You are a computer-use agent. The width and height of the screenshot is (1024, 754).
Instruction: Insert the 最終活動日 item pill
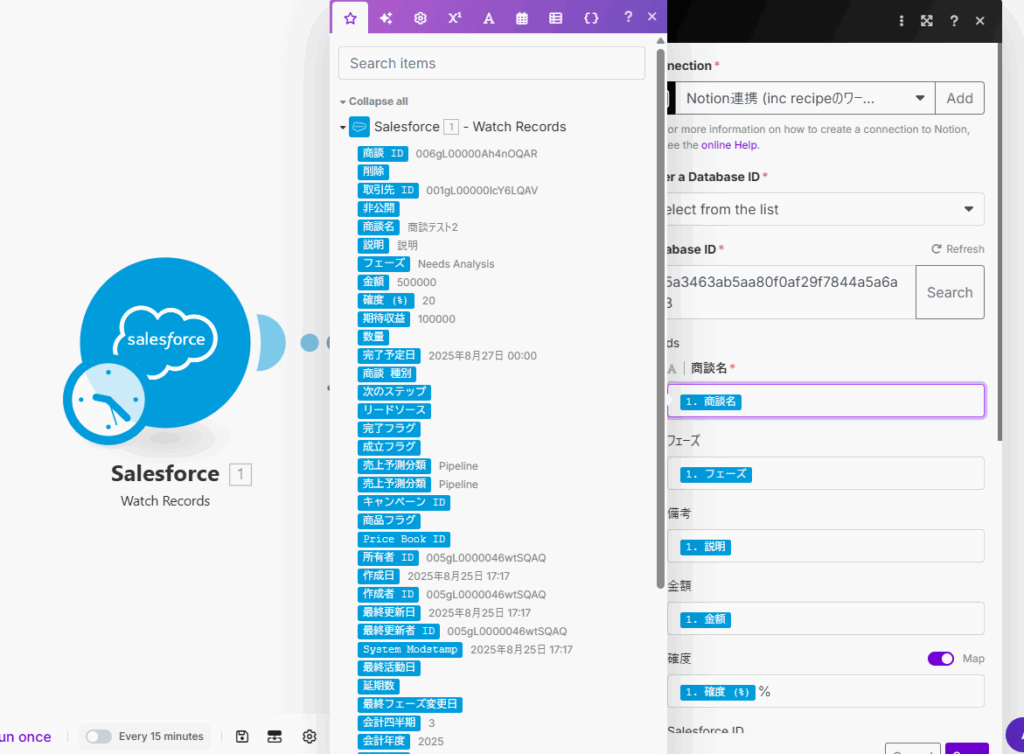click(389, 667)
